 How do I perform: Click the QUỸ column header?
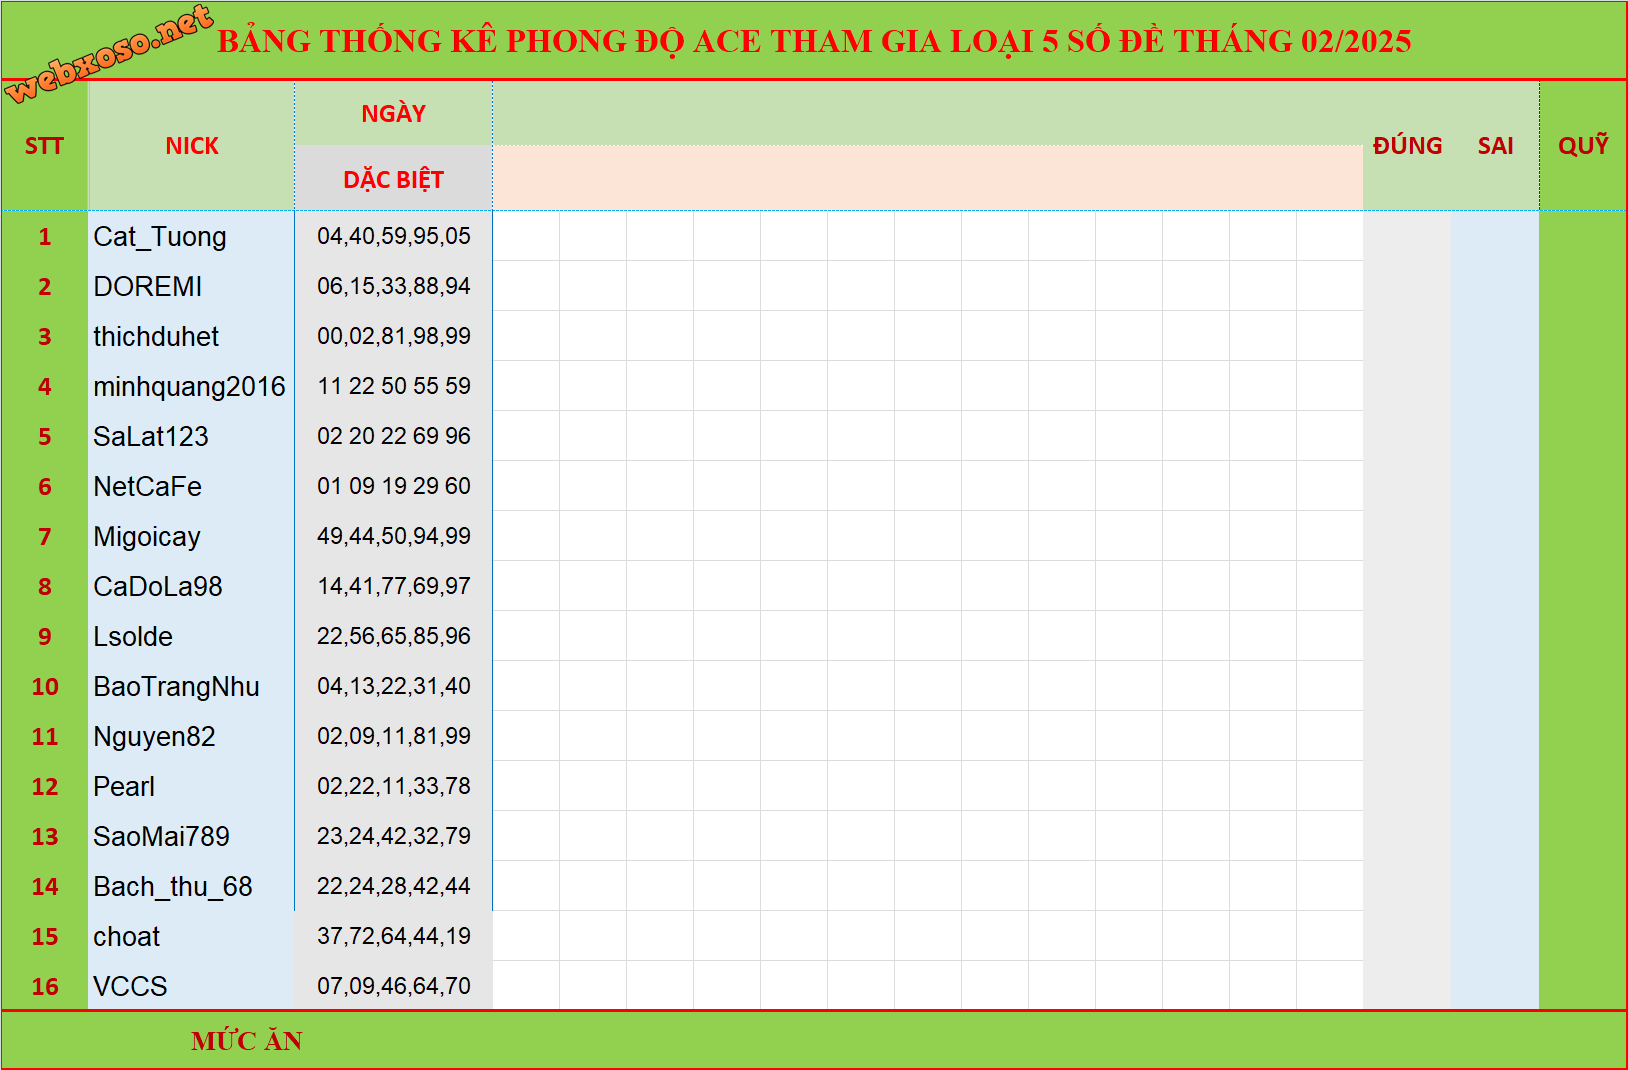point(1583,146)
